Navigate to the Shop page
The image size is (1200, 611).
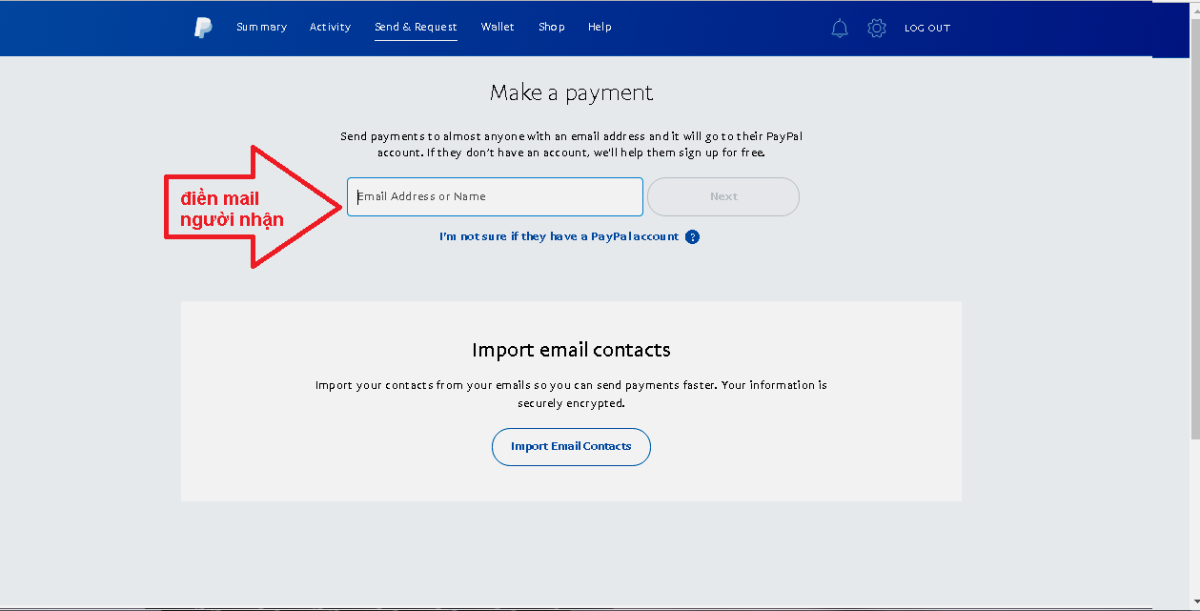click(x=551, y=27)
